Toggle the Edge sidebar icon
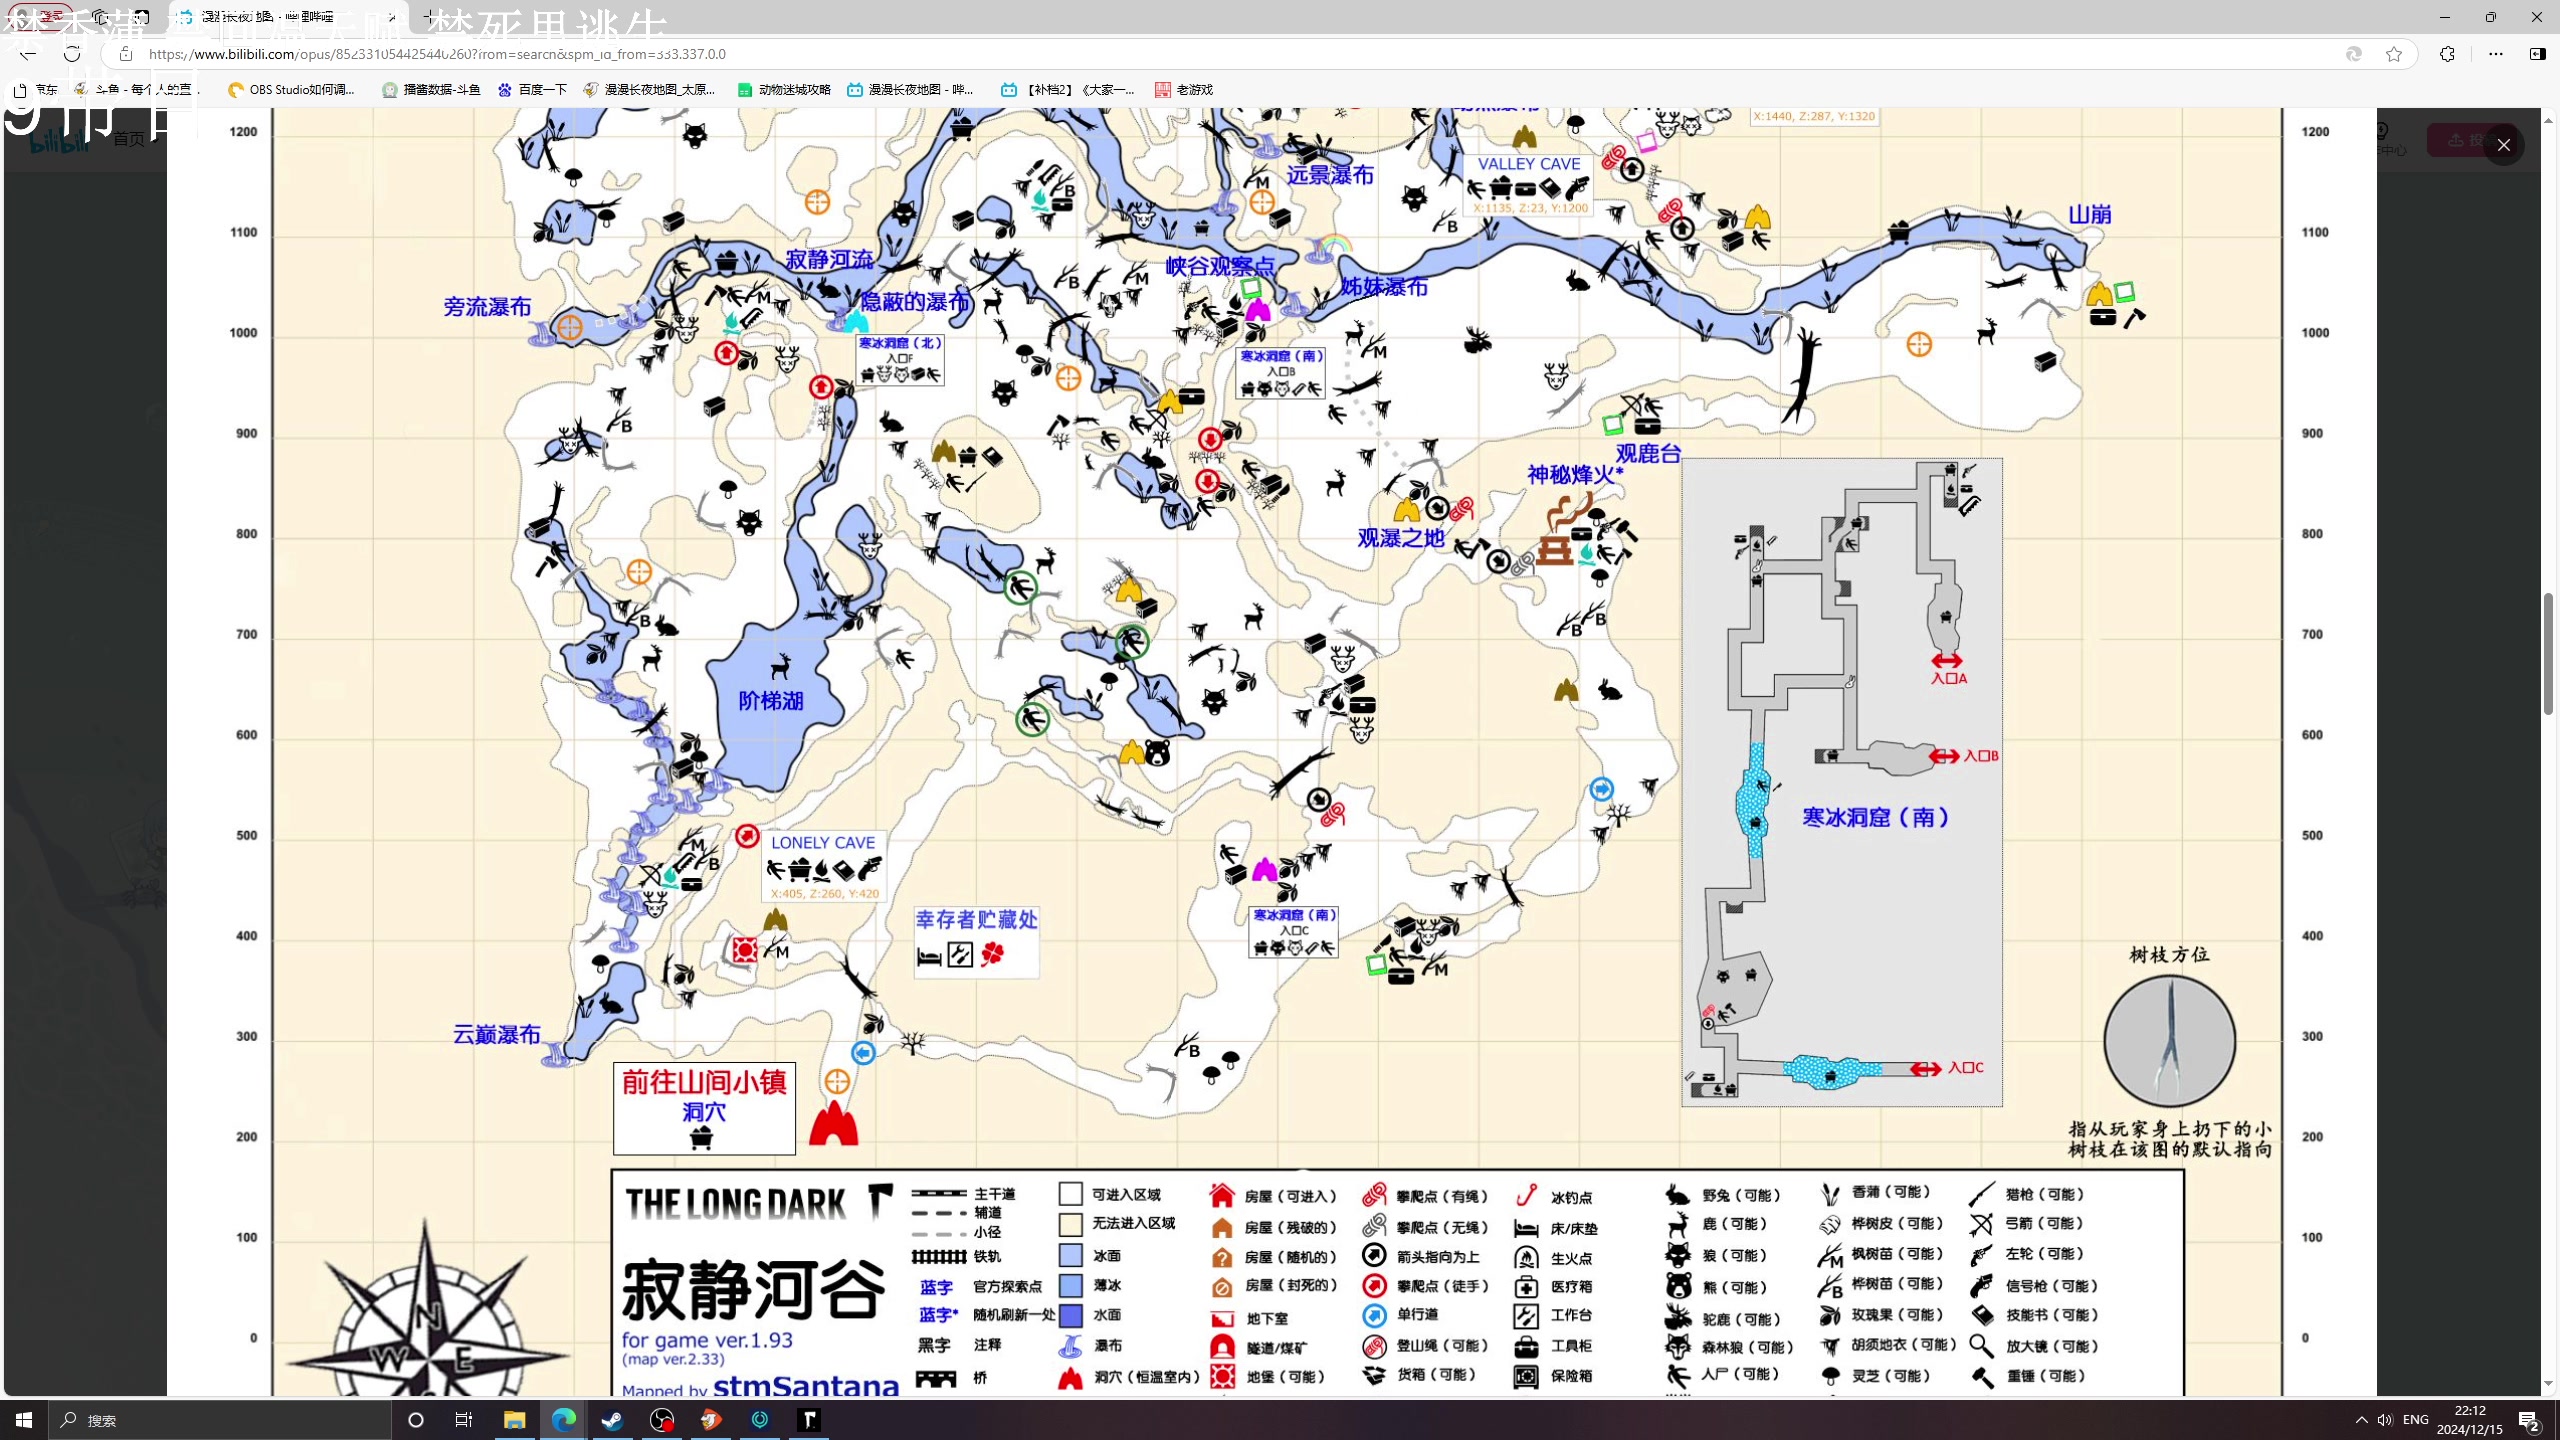The image size is (2560, 1440). coord(2537,54)
